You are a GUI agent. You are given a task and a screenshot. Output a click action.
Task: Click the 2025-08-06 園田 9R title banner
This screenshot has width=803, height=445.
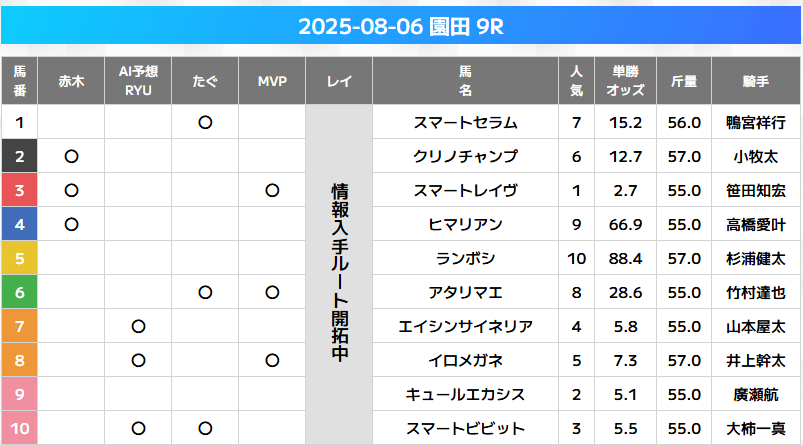click(401, 26)
